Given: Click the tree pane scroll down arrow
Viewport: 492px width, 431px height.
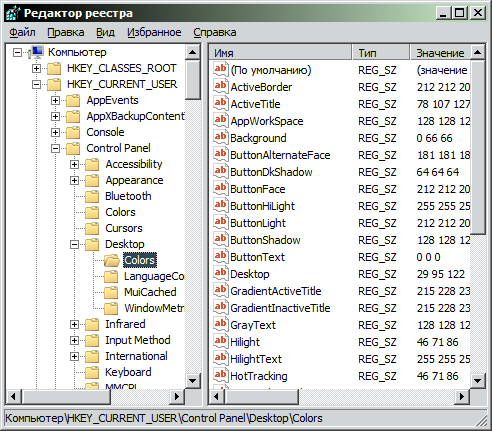Looking at the screenshot, I should click(193, 380).
